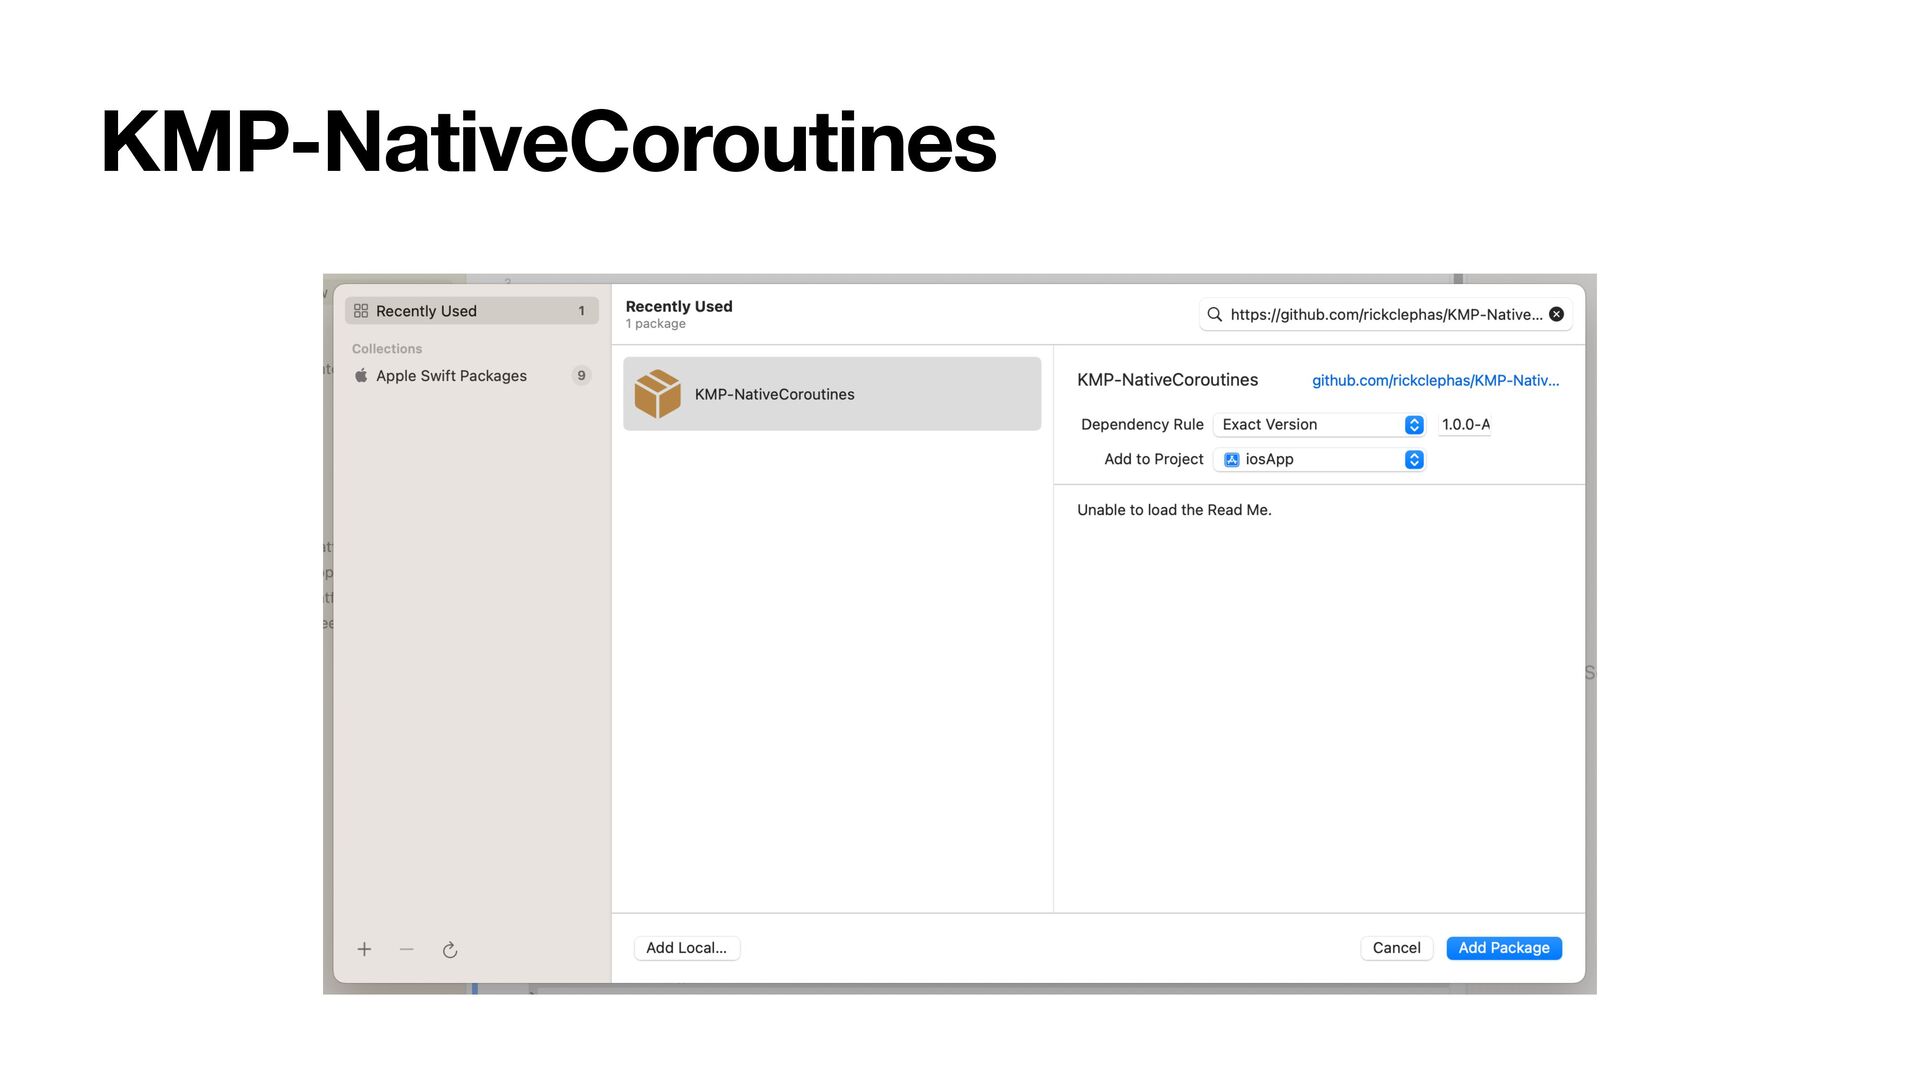The width and height of the screenshot is (1920, 1080).
Task: Open the Apple Swift Packages collection
Action: 471,376
